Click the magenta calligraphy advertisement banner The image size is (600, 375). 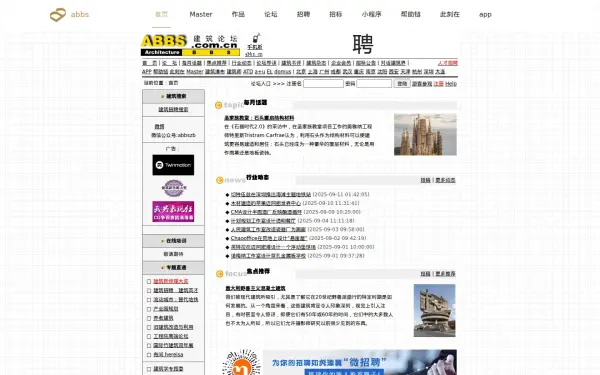[x=173, y=212]
